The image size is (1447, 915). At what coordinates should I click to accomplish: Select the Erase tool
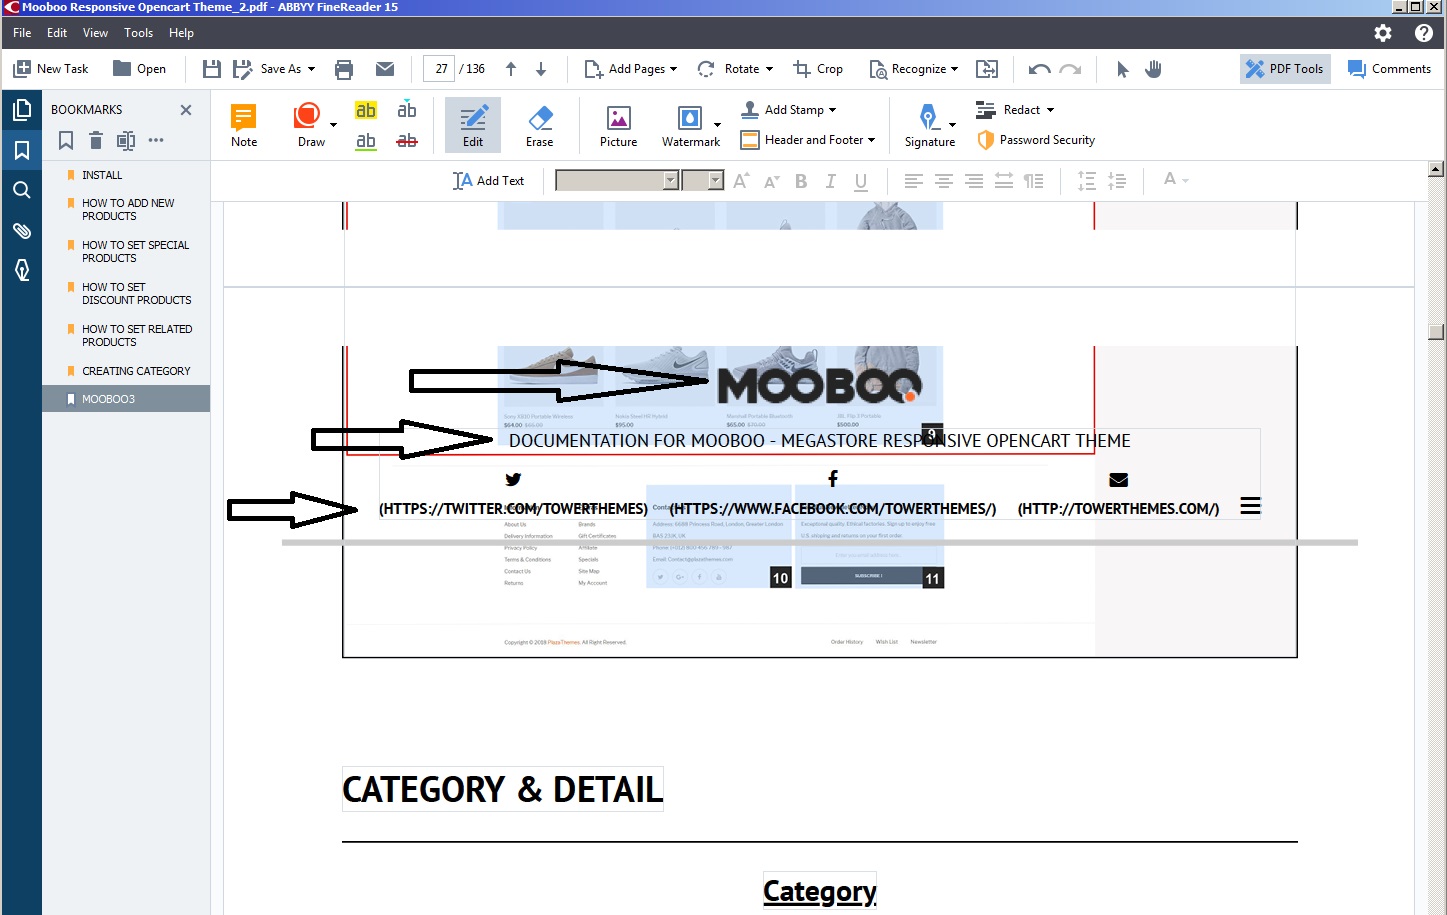point(540,126)
